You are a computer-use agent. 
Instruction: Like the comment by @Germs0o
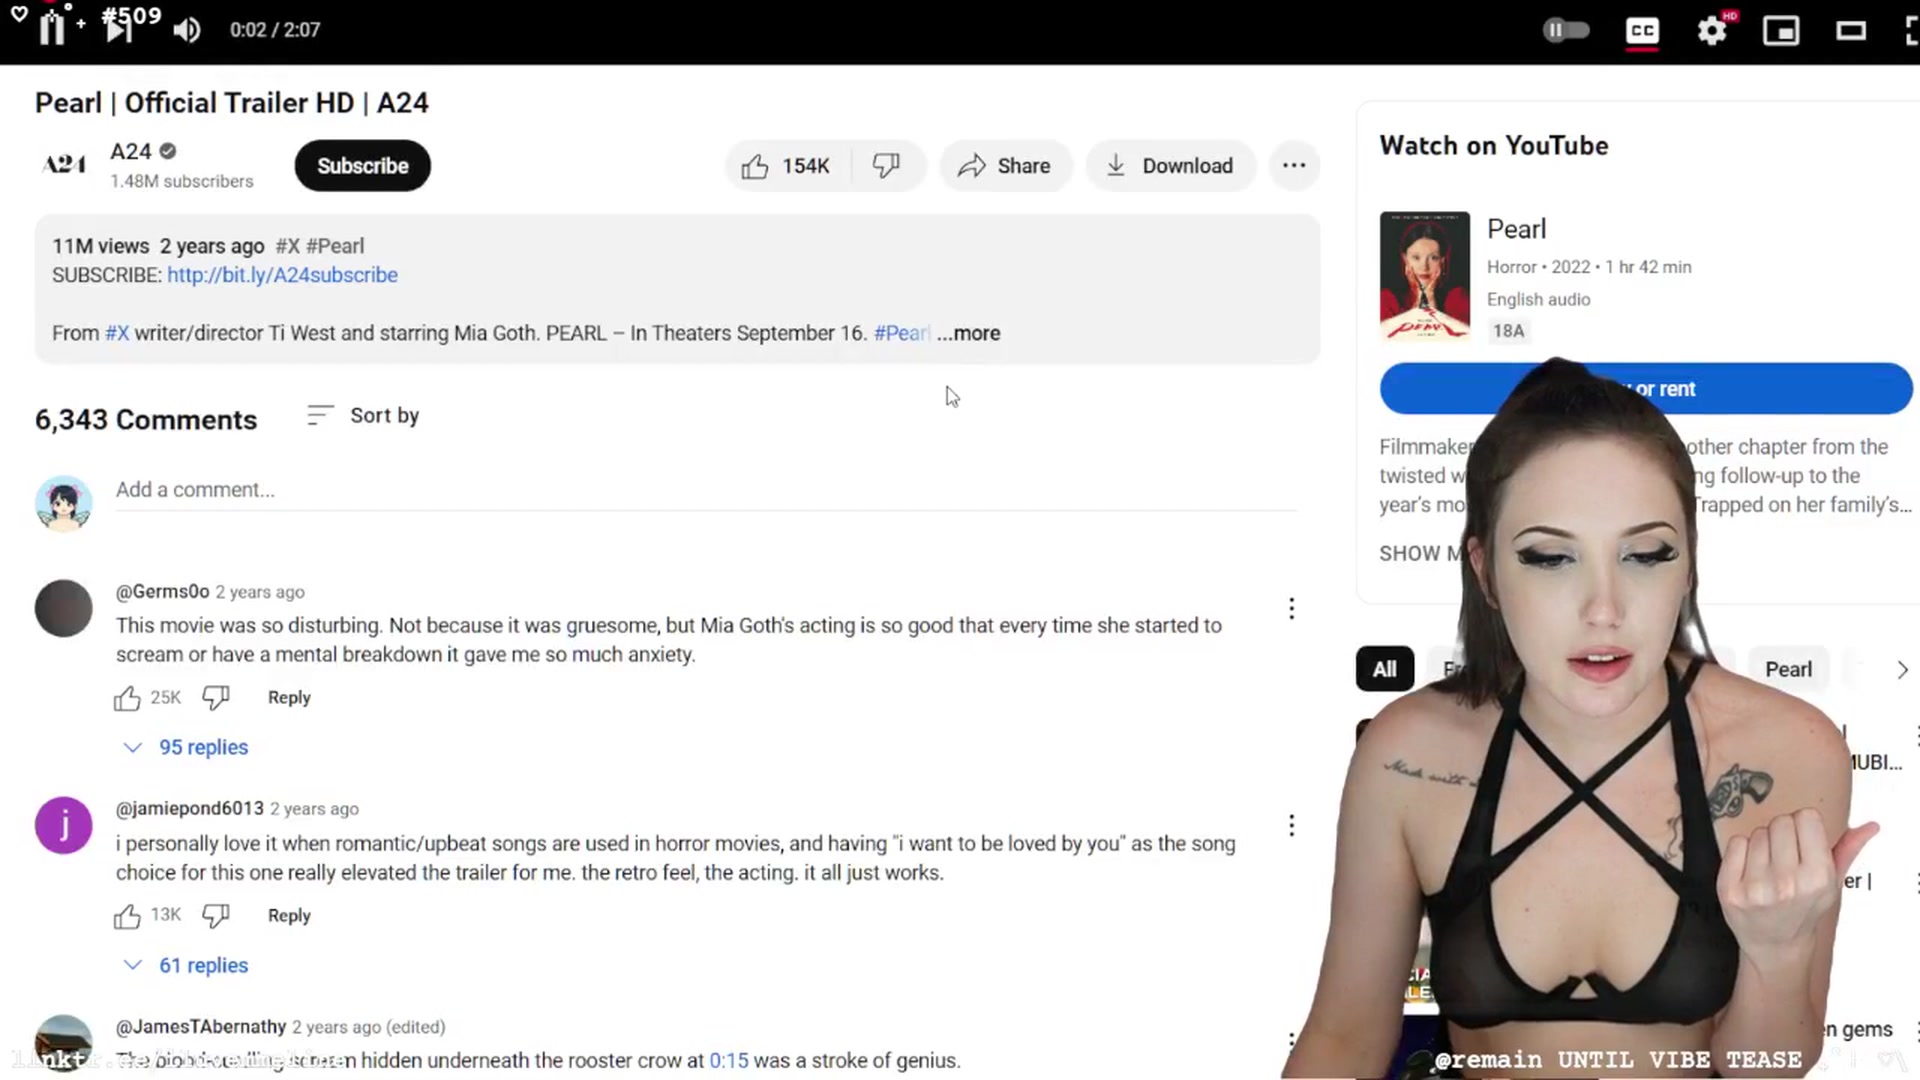pos(127,698)
